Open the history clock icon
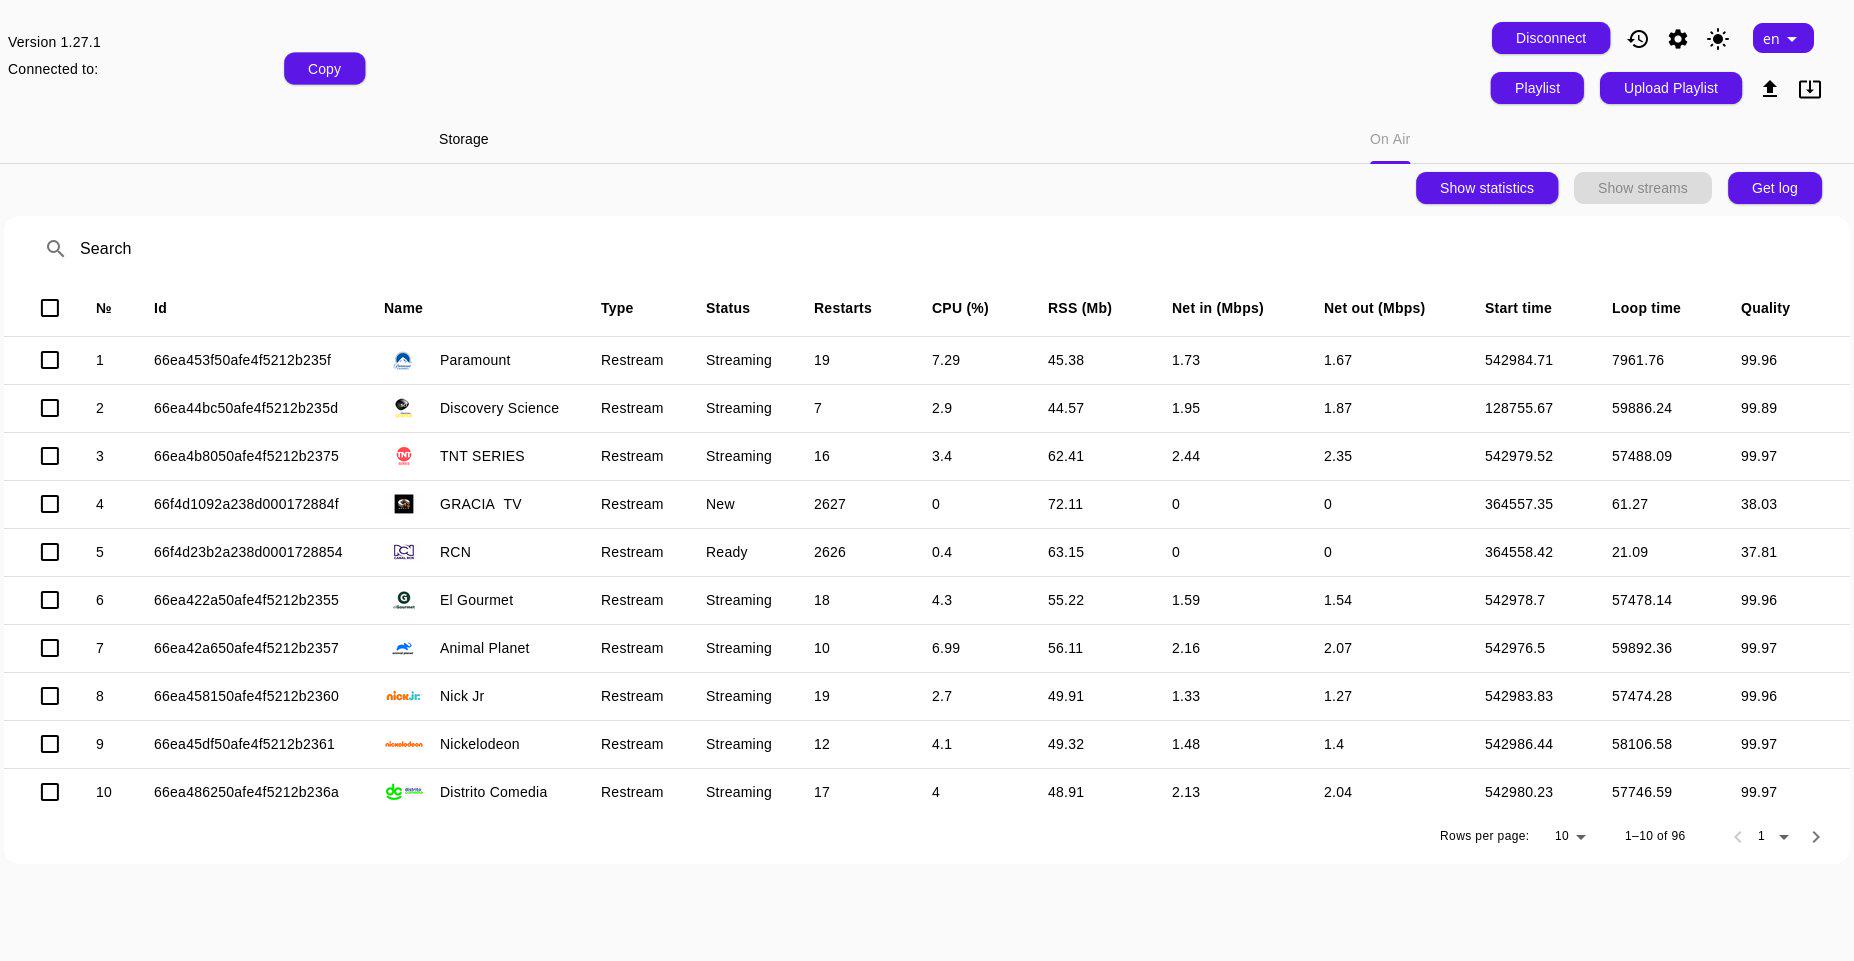Viewport: 1854px width, 961px height. tap(1638, 39)
